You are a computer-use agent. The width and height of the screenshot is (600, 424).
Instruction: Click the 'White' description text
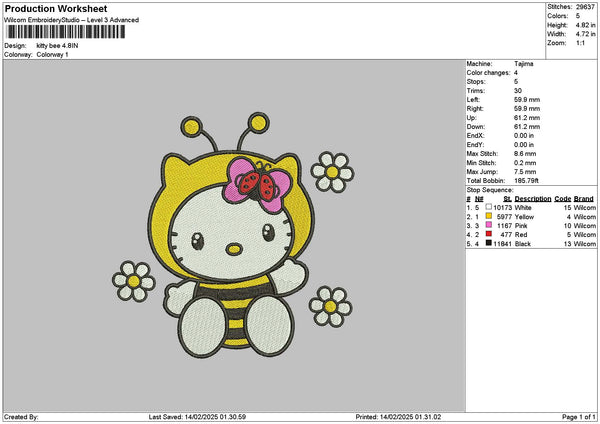click(x=523, y=208)
